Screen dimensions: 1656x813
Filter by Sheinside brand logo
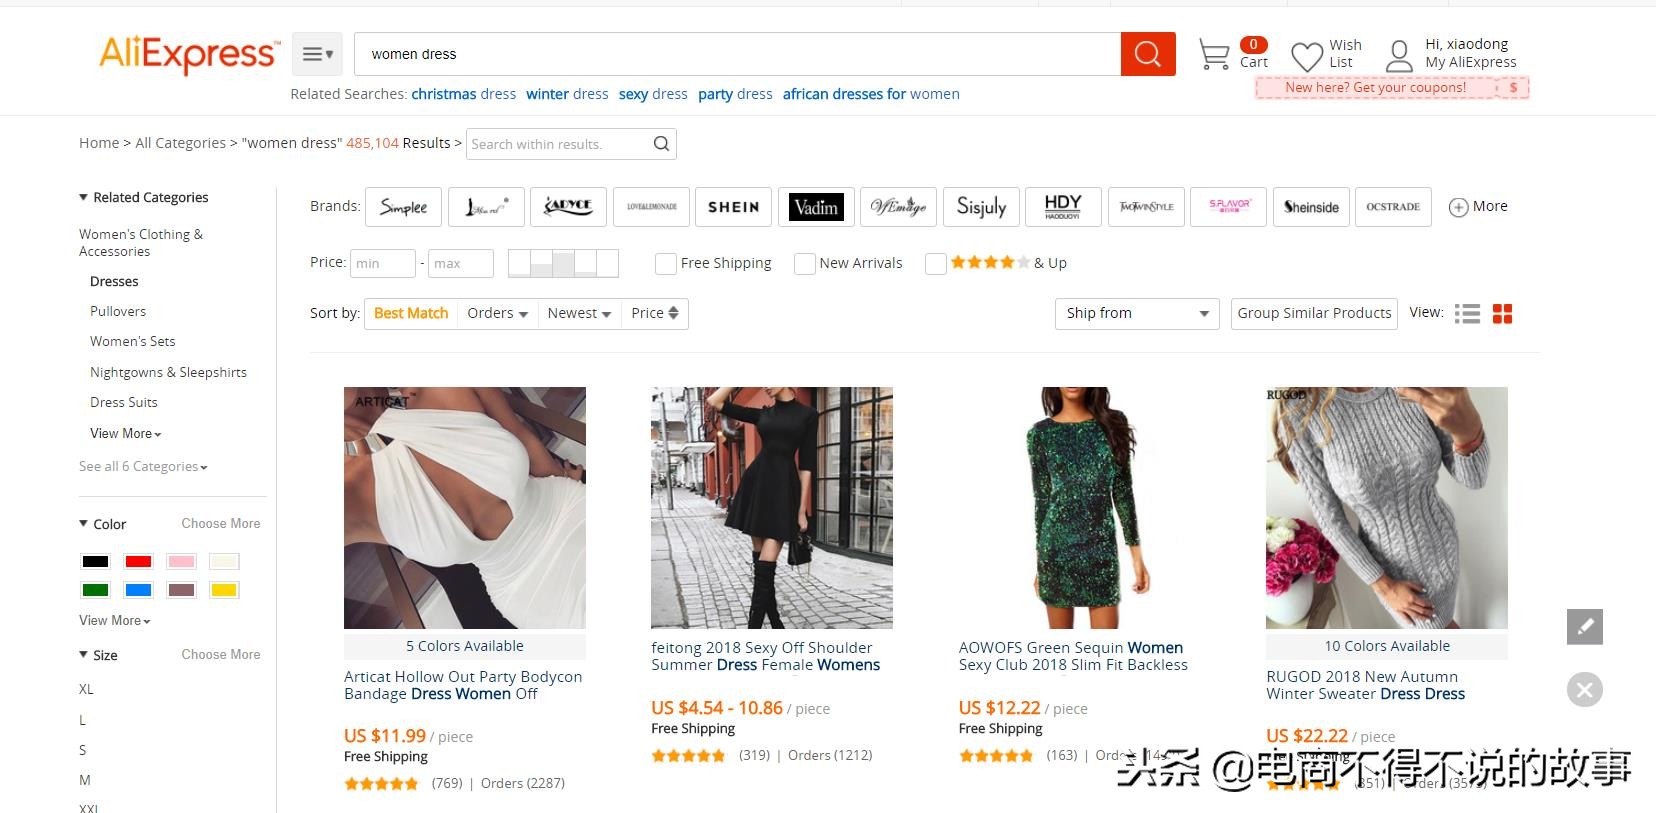click(1311, 207)
